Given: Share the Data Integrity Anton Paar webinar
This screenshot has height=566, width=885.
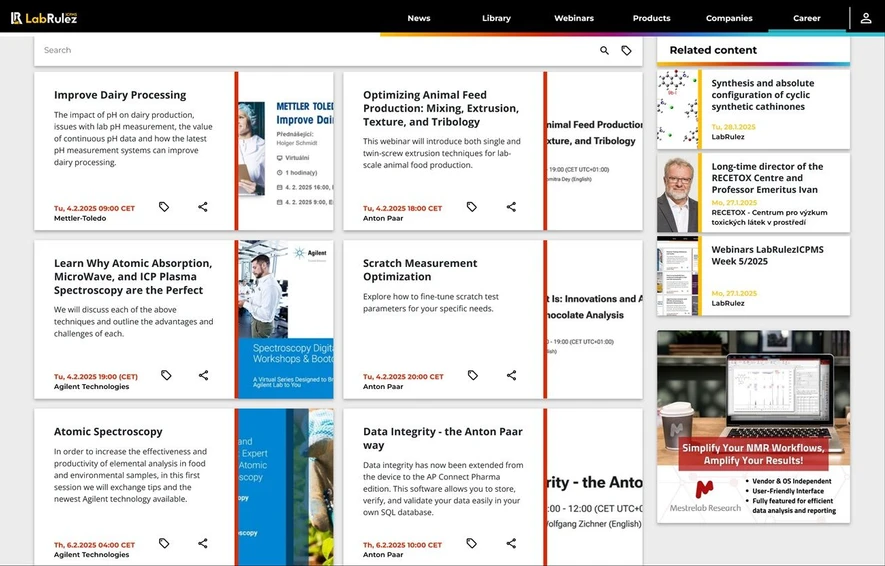Looking at the screenshot, I should pyautogui.click(x=511, y=543).
